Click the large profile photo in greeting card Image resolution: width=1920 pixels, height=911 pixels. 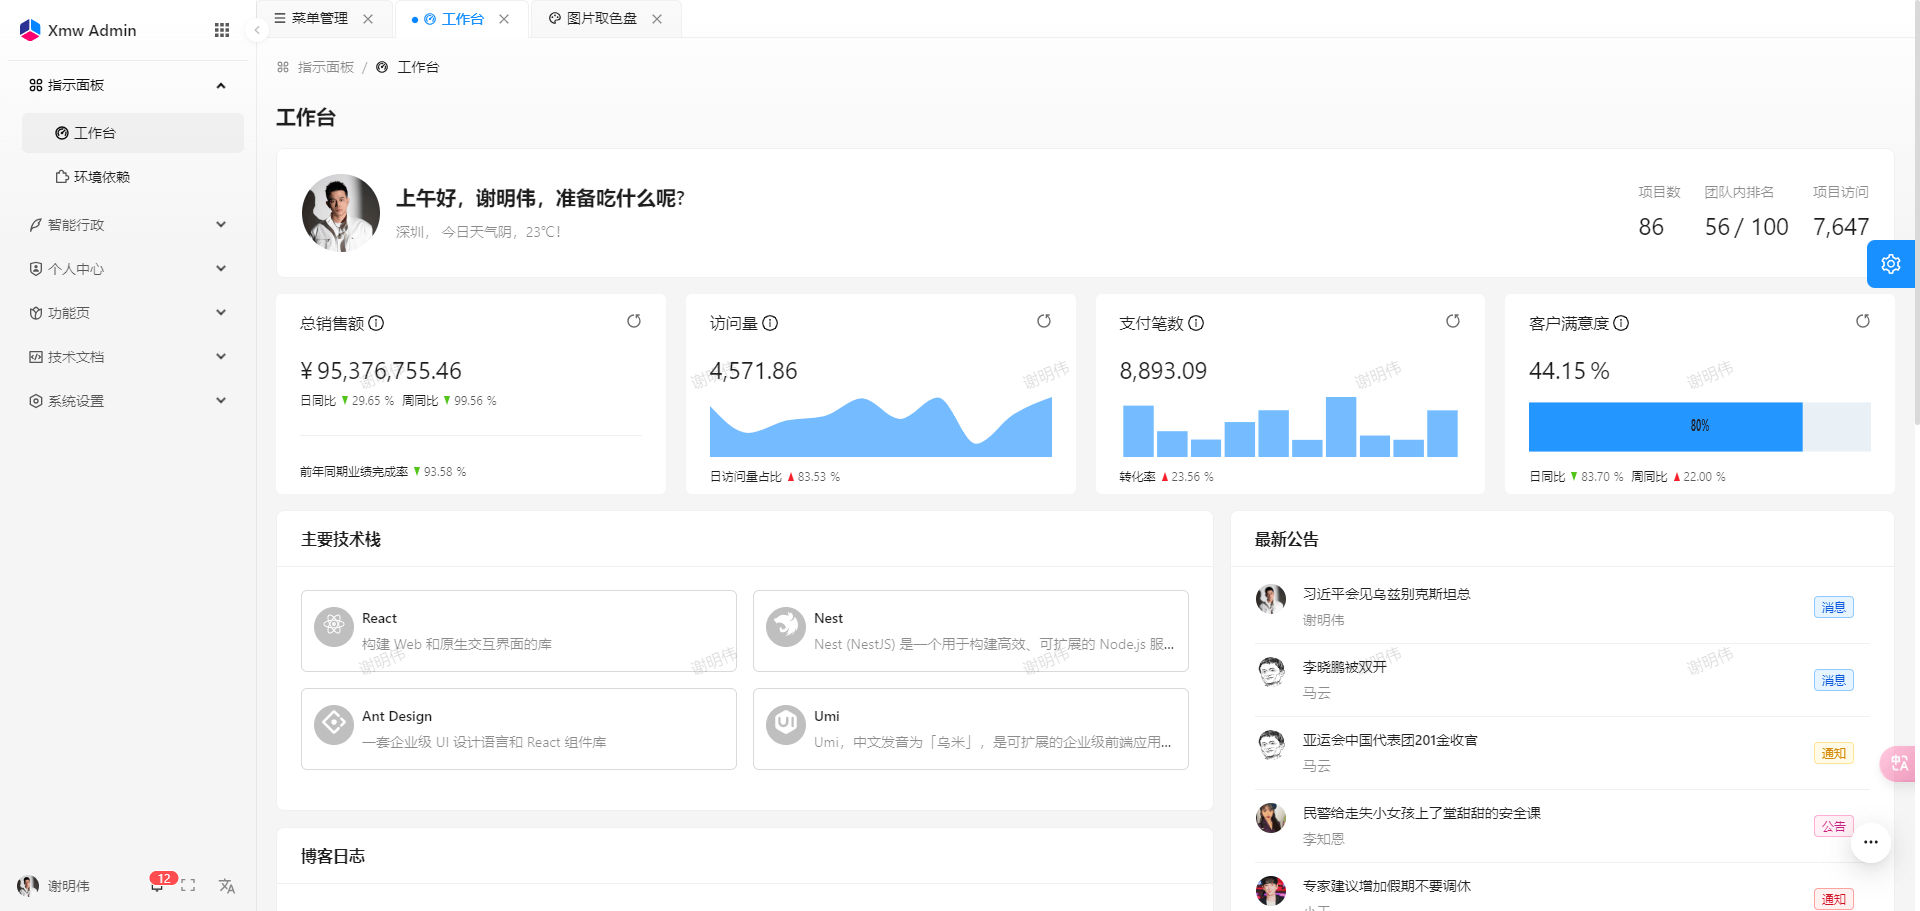[341, 213]
